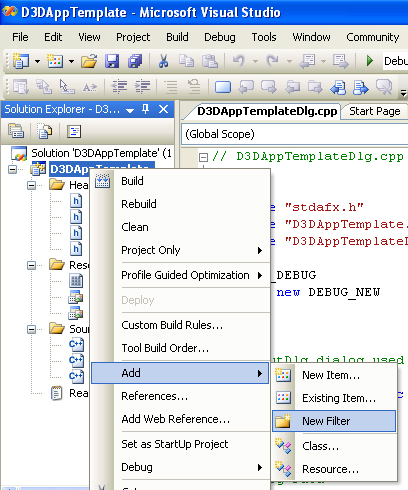The height and width of the screenshot is (490, 408).
Task: Open the Edit menu
Action: (x=53, y=37)
